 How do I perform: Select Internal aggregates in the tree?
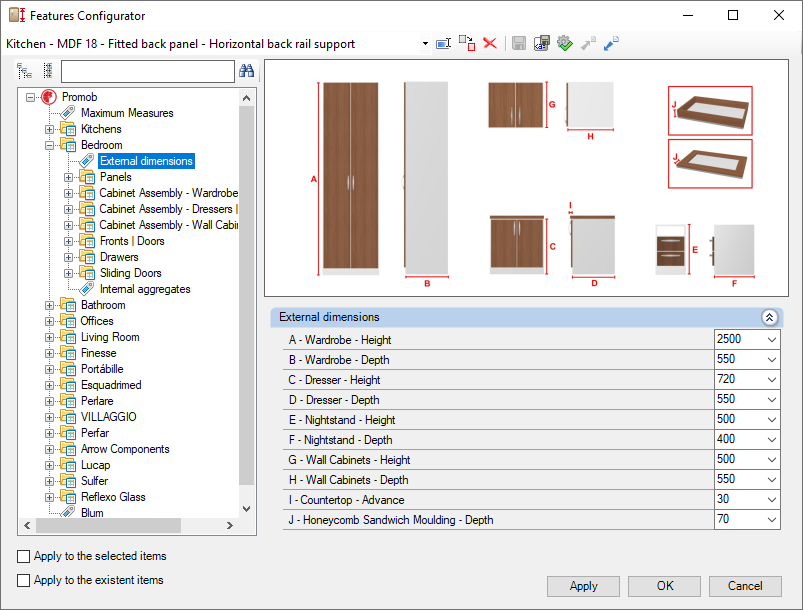145,289
